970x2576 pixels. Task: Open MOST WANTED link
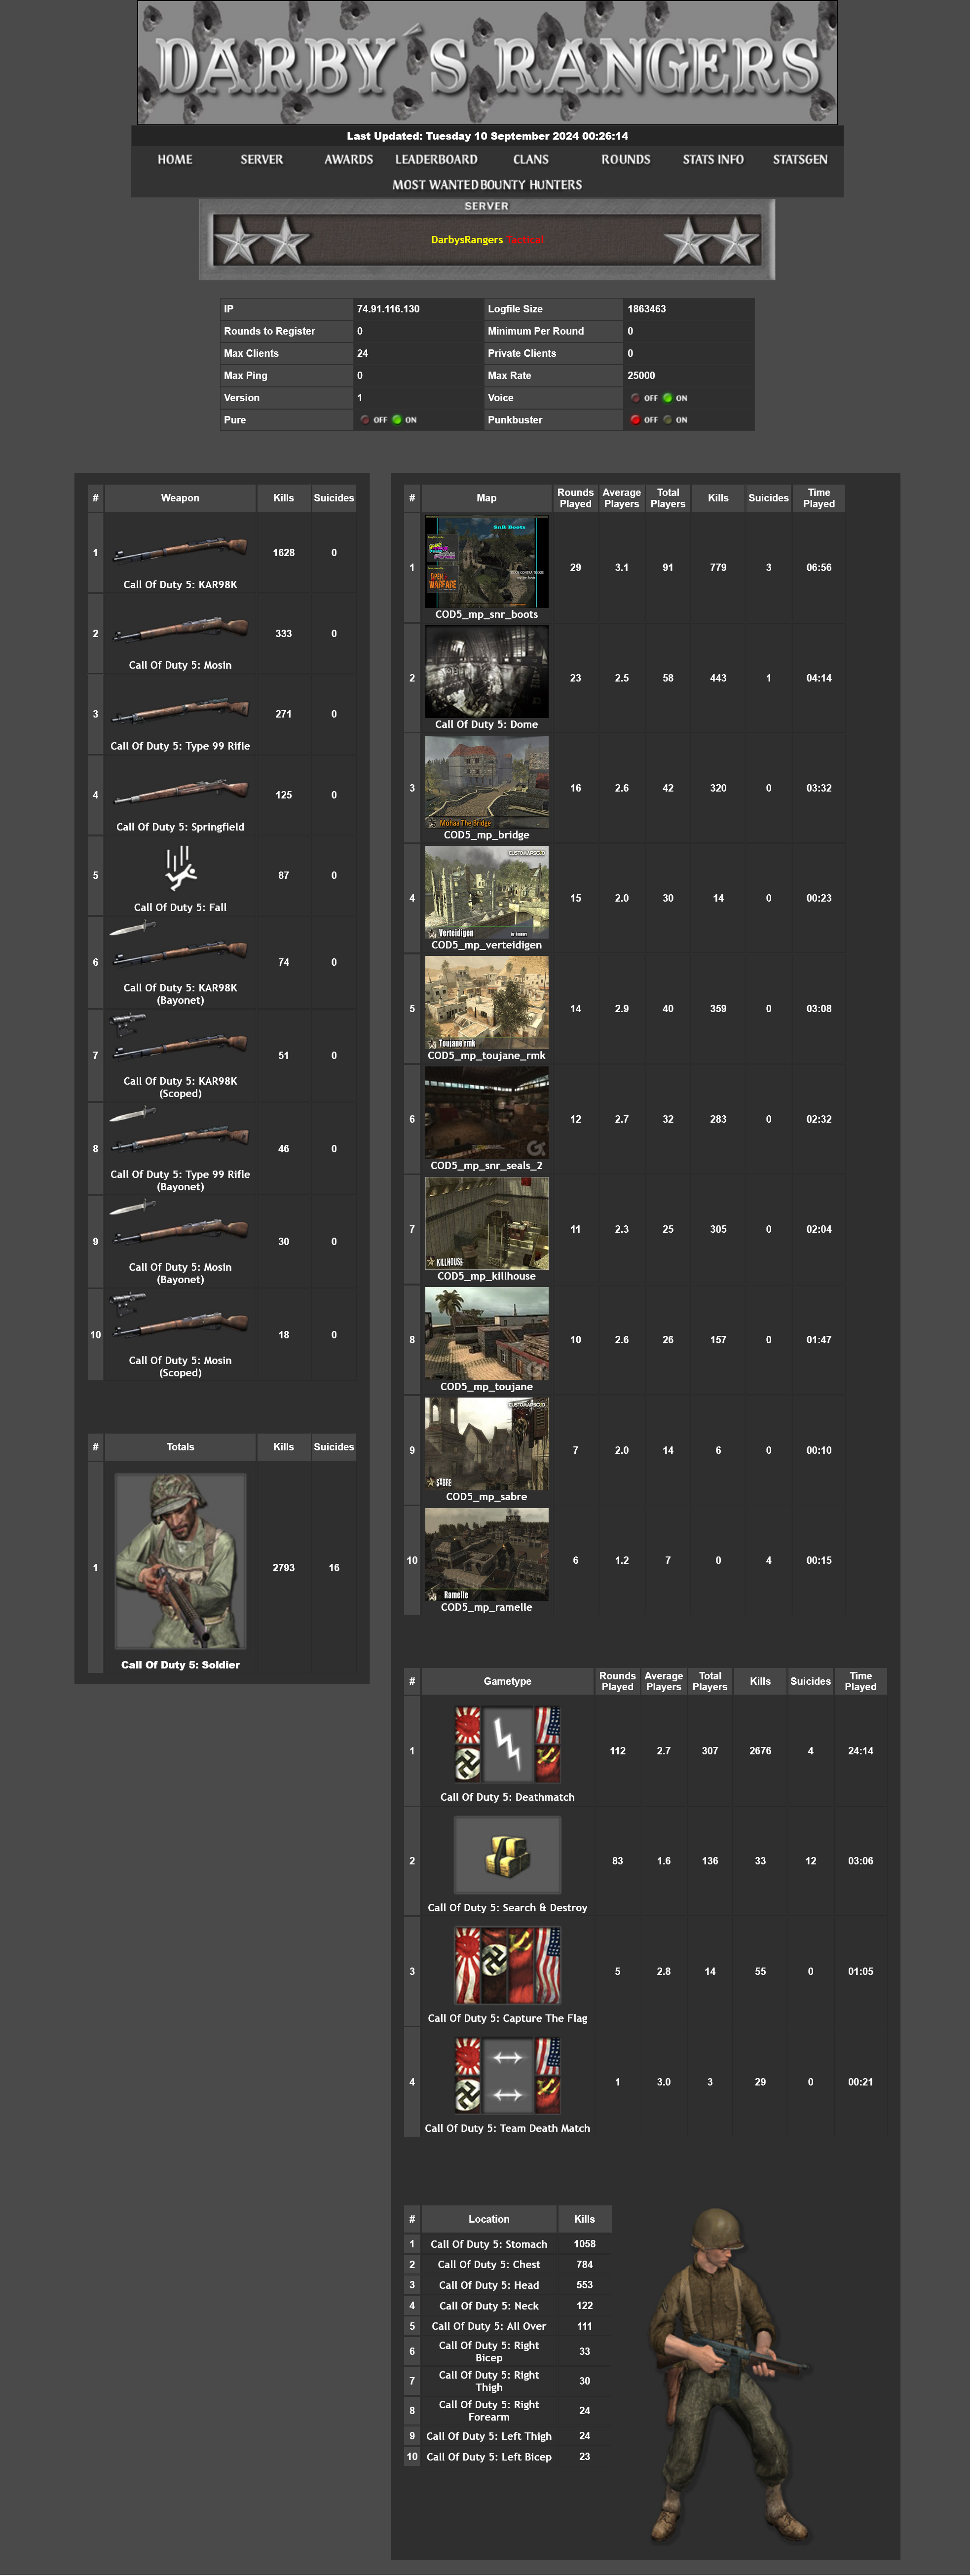pos(435,185)
